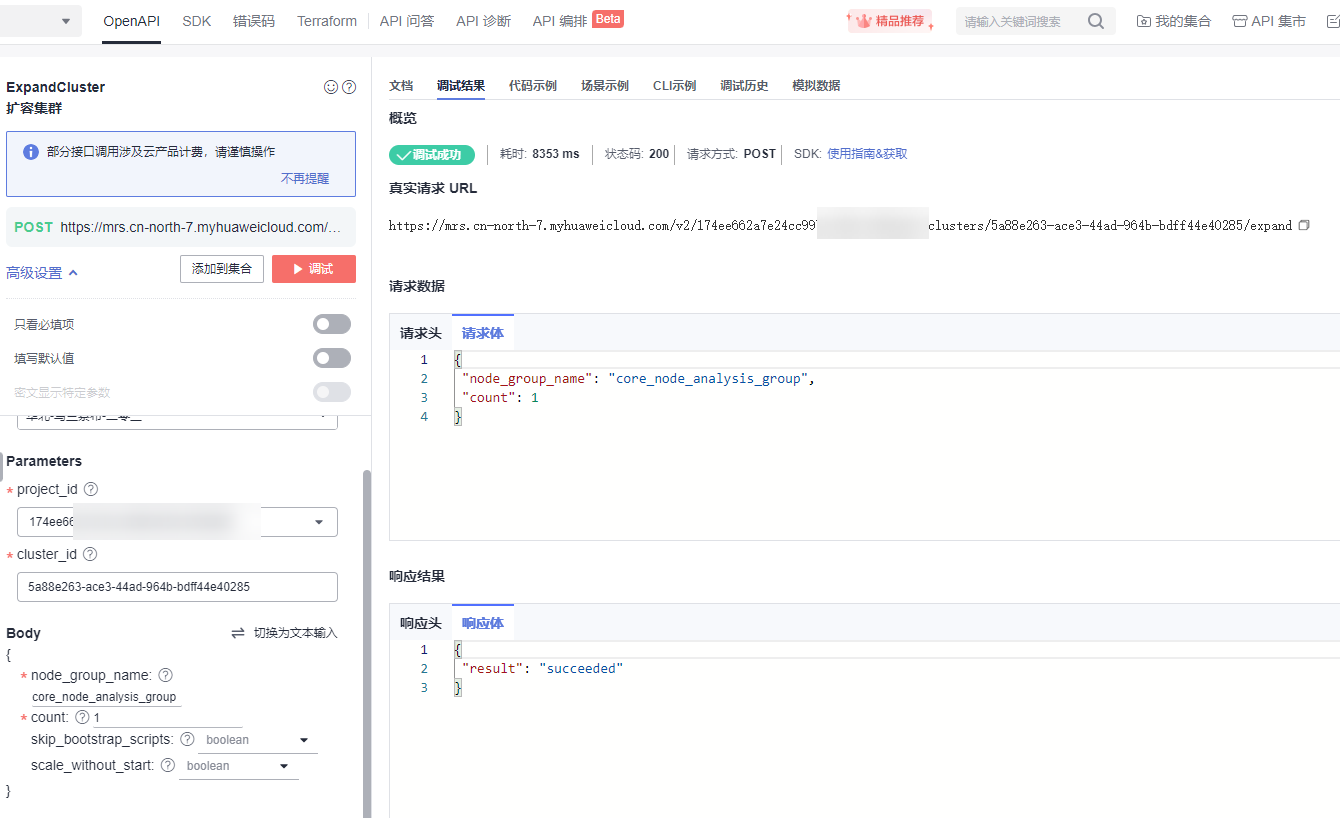The height and width of the screenshot is (818, 1340).
Task: Open the 调试历史 tab
Action: pyautogui.click(x=745, y=86)
